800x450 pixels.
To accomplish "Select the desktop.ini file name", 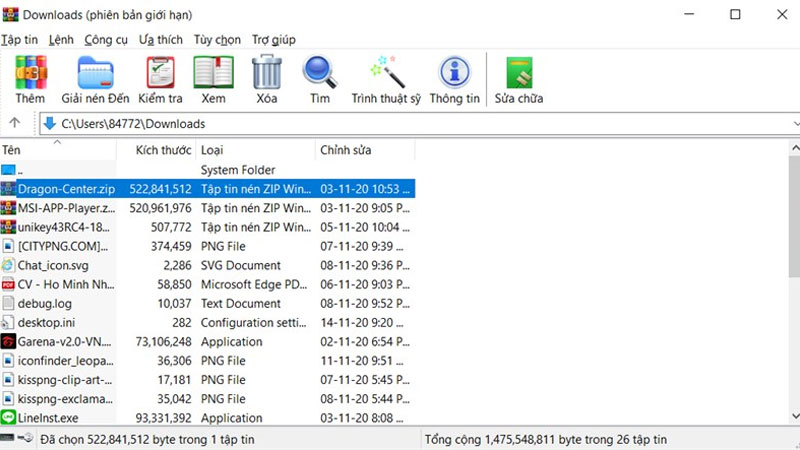I will coord(46,322).
